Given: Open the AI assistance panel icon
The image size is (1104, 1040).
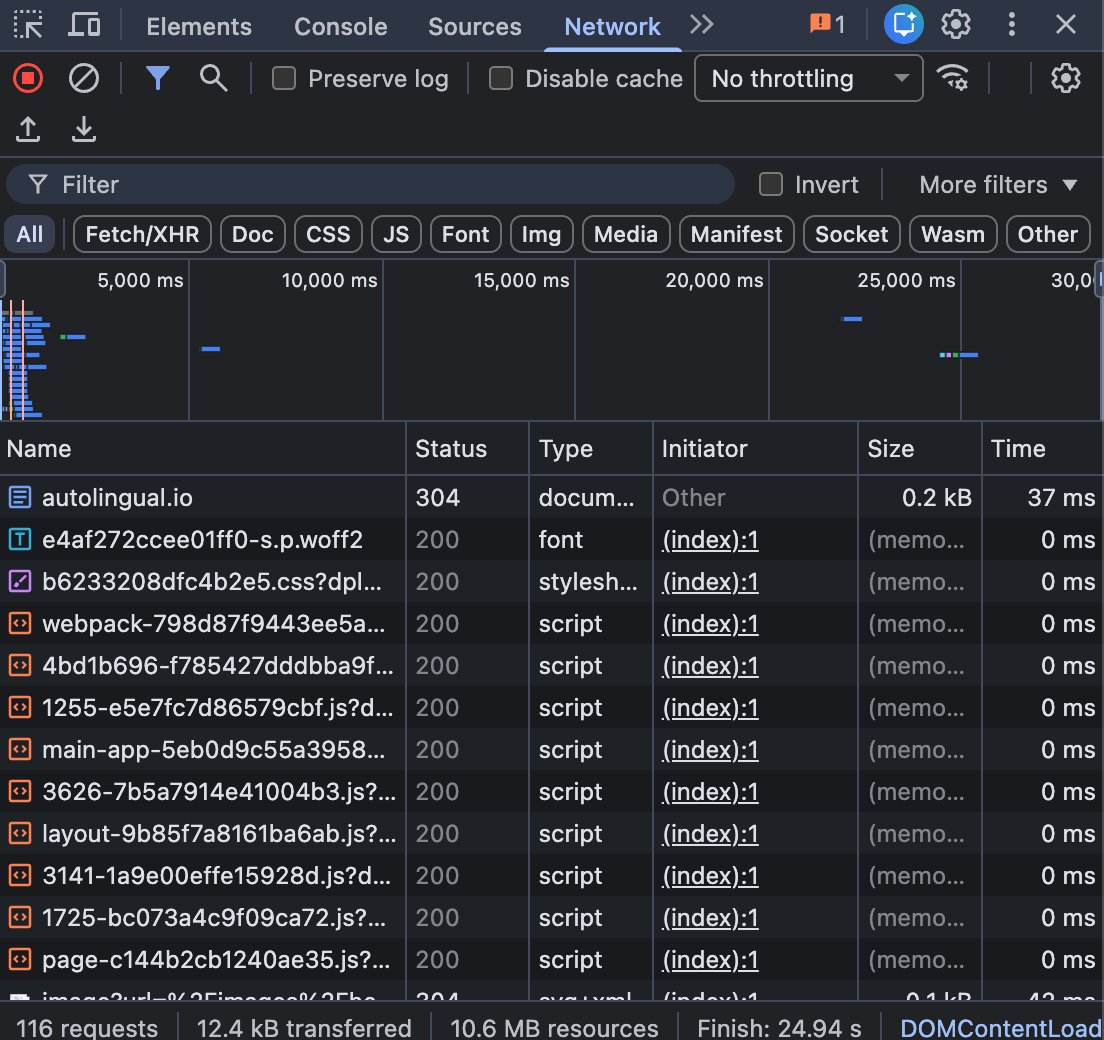Looking at the screenshot, I should [x=903, y=25].
